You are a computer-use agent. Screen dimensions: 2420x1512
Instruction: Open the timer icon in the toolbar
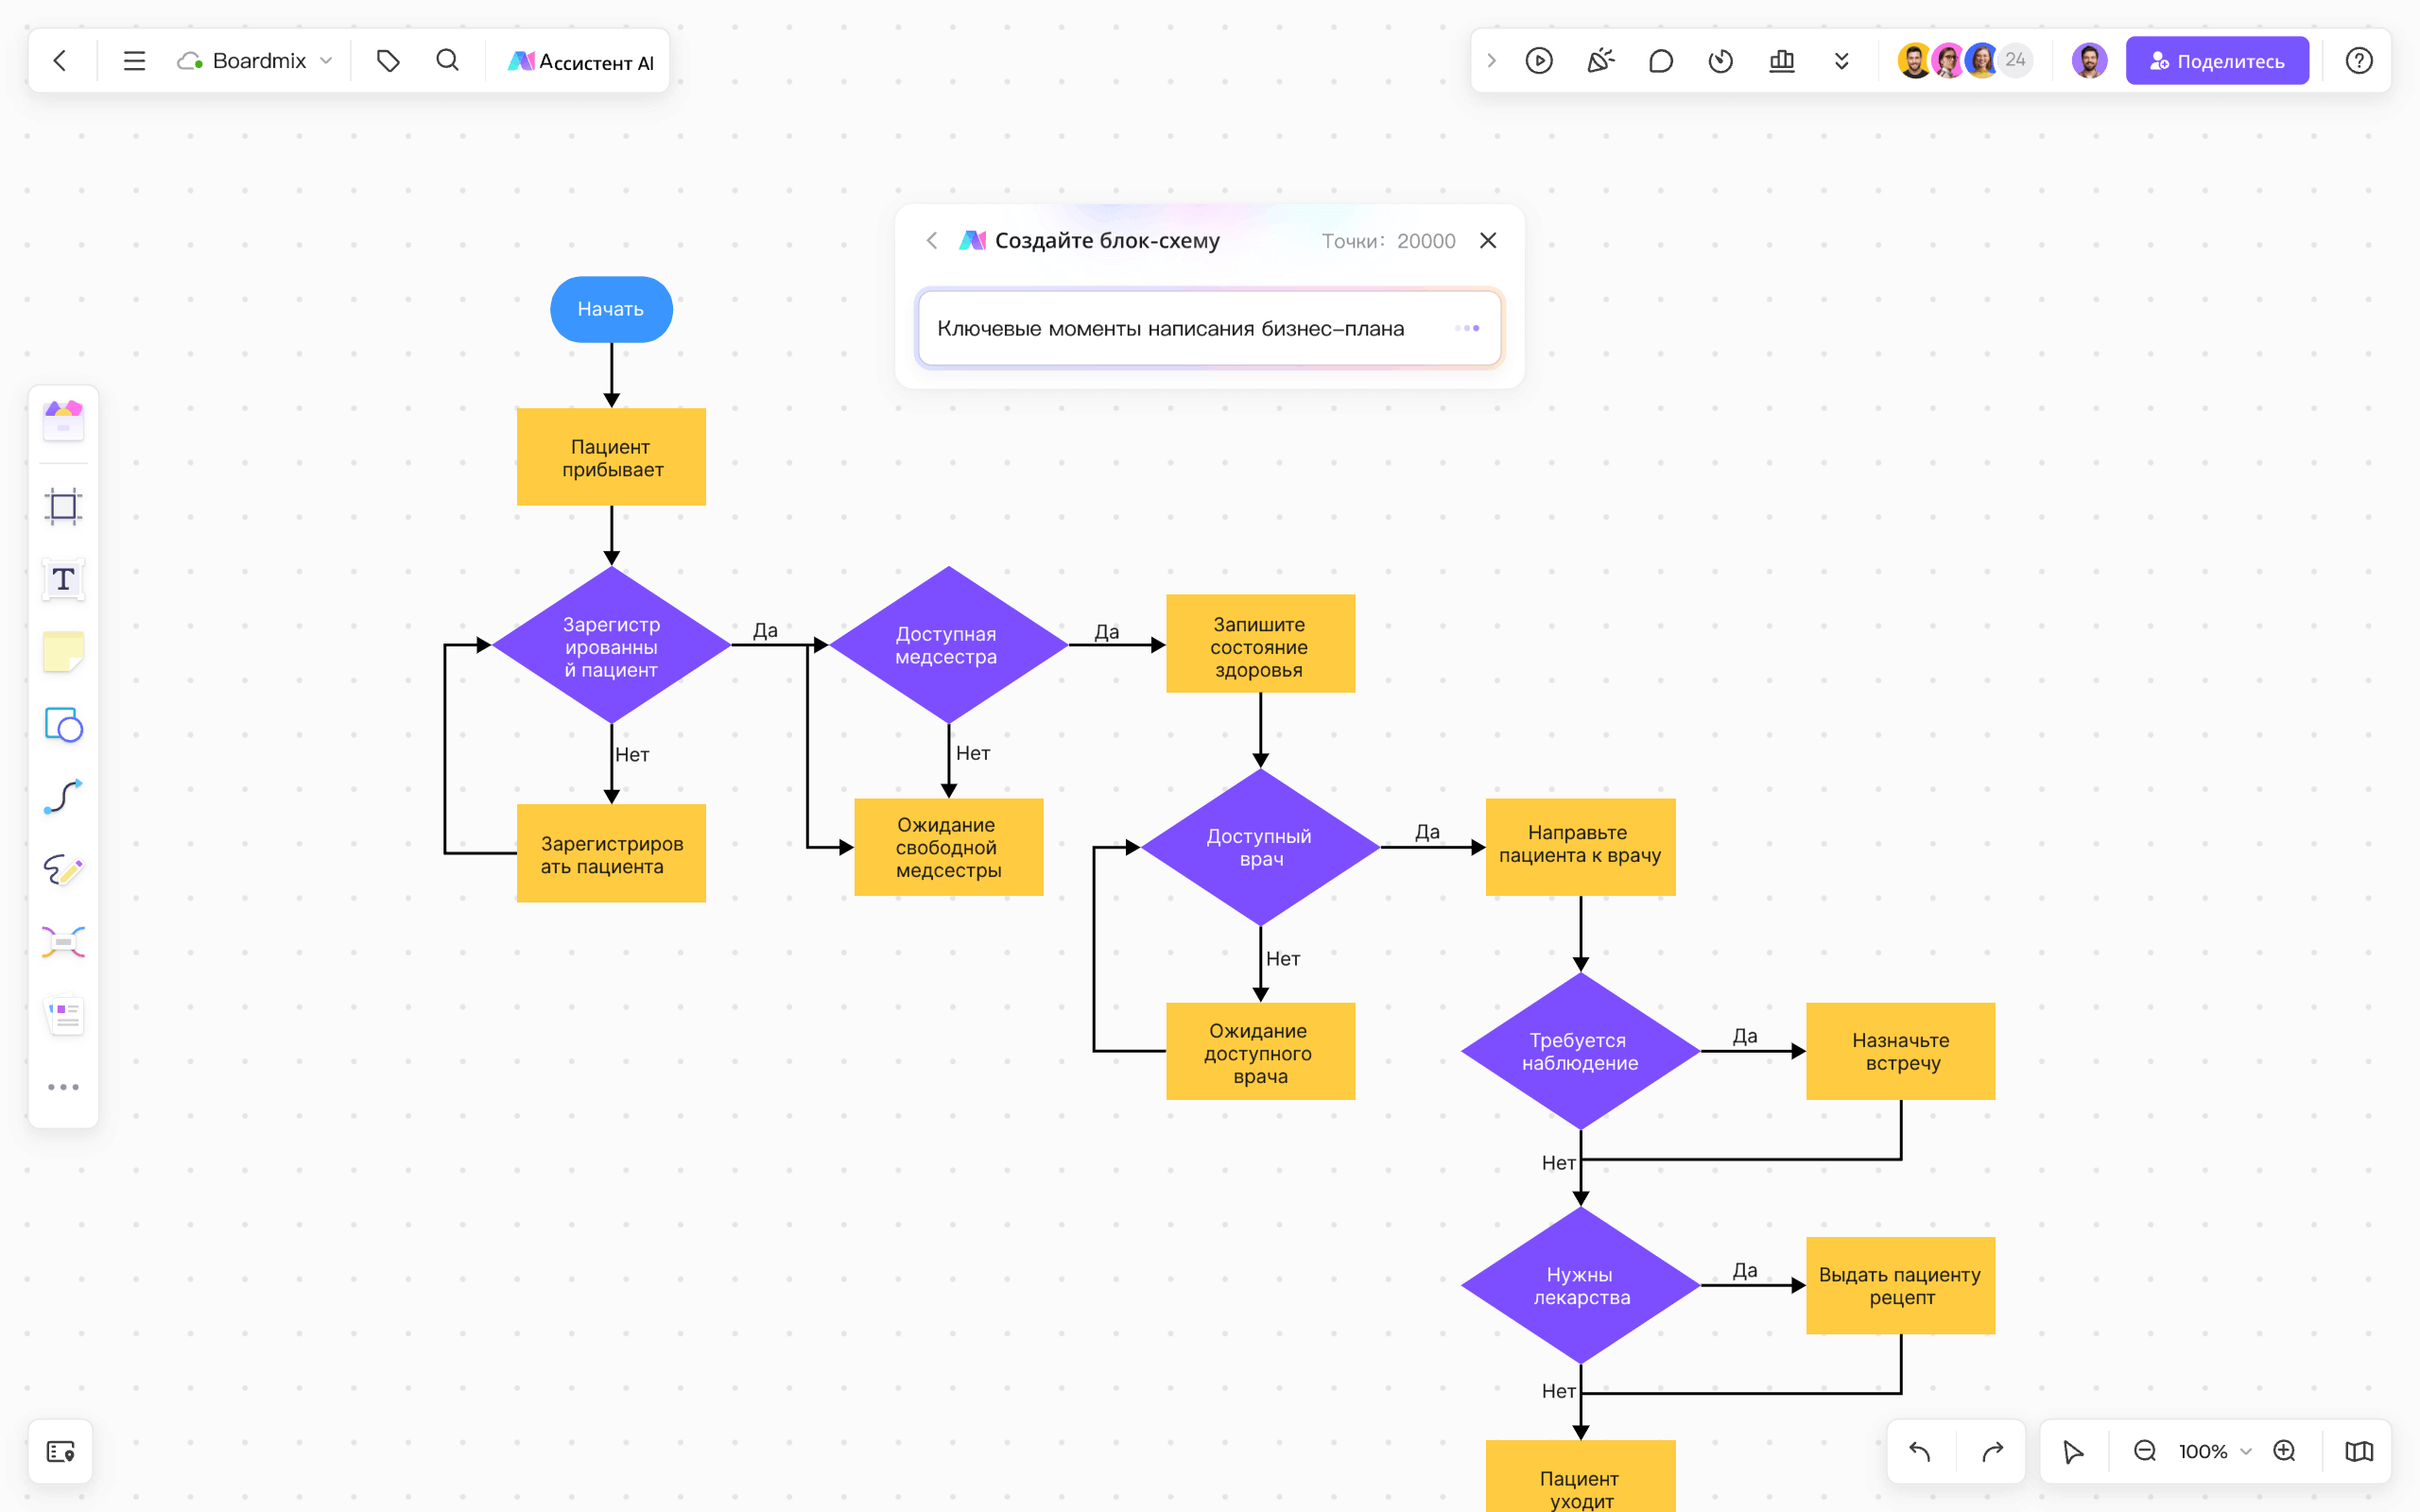point(1720,60)
